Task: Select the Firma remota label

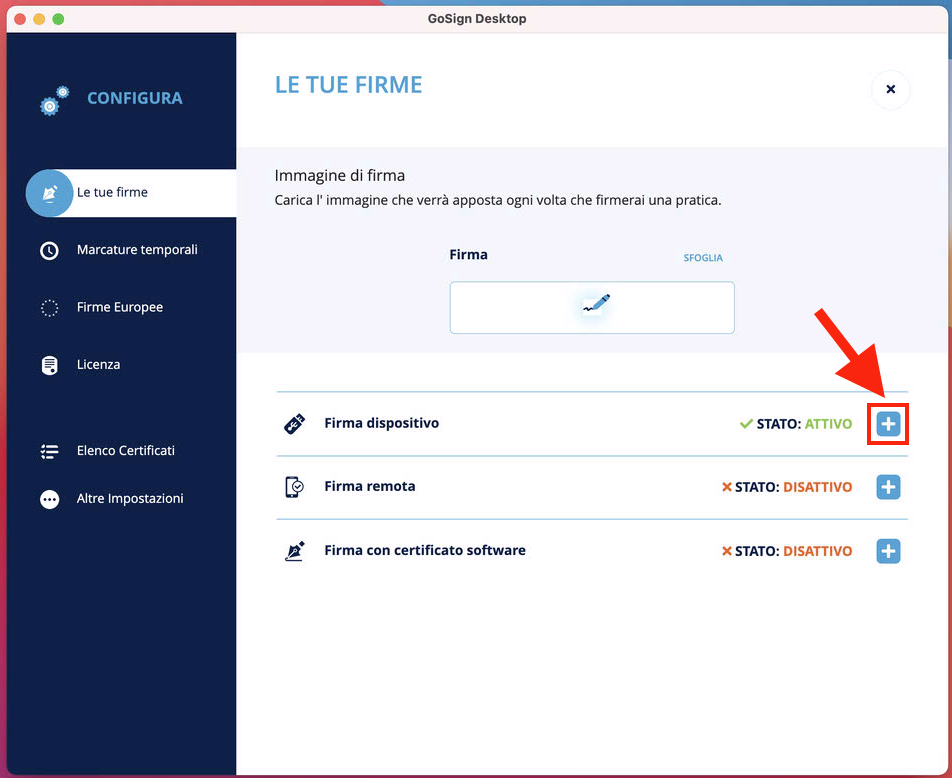Action: pyautogui.click(x=370, y=486)
